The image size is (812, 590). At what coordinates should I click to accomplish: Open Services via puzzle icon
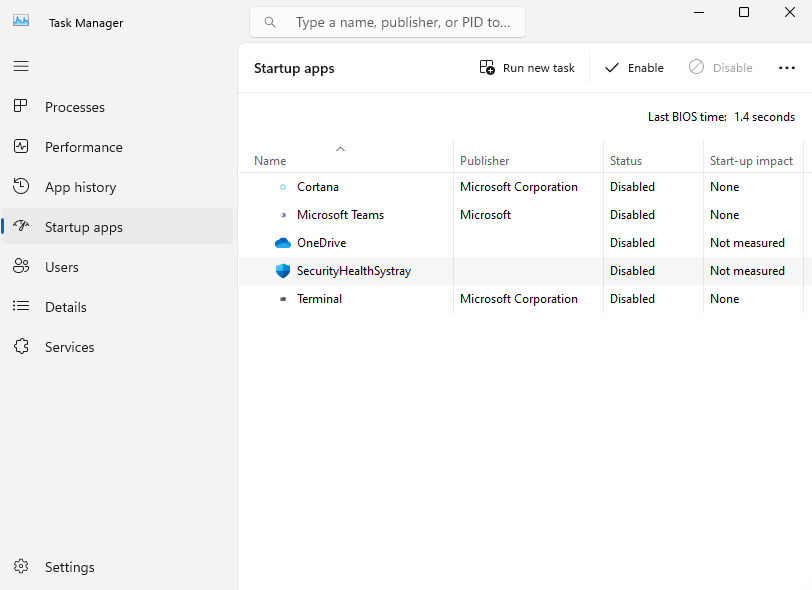(21, 347)
